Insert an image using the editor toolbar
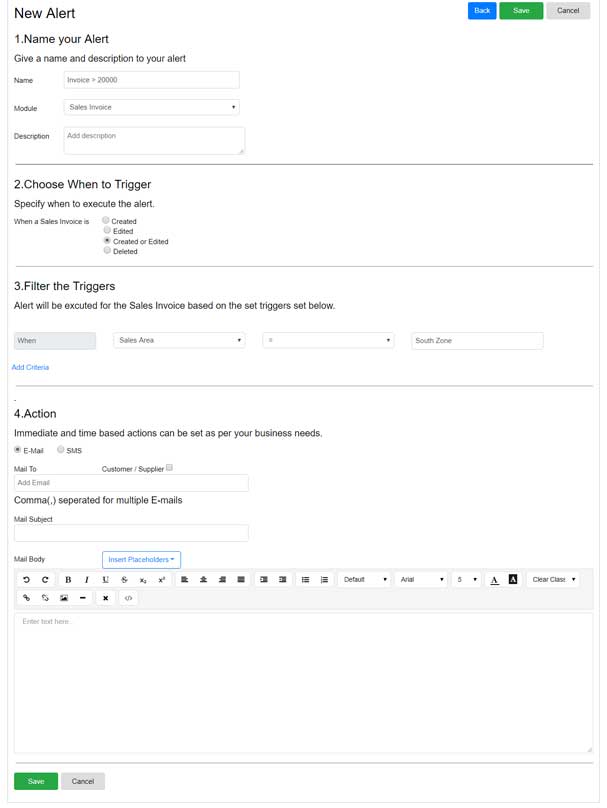The width and height of the screenshot is (607, 808). pyautogui.click(x=64, y=598)
